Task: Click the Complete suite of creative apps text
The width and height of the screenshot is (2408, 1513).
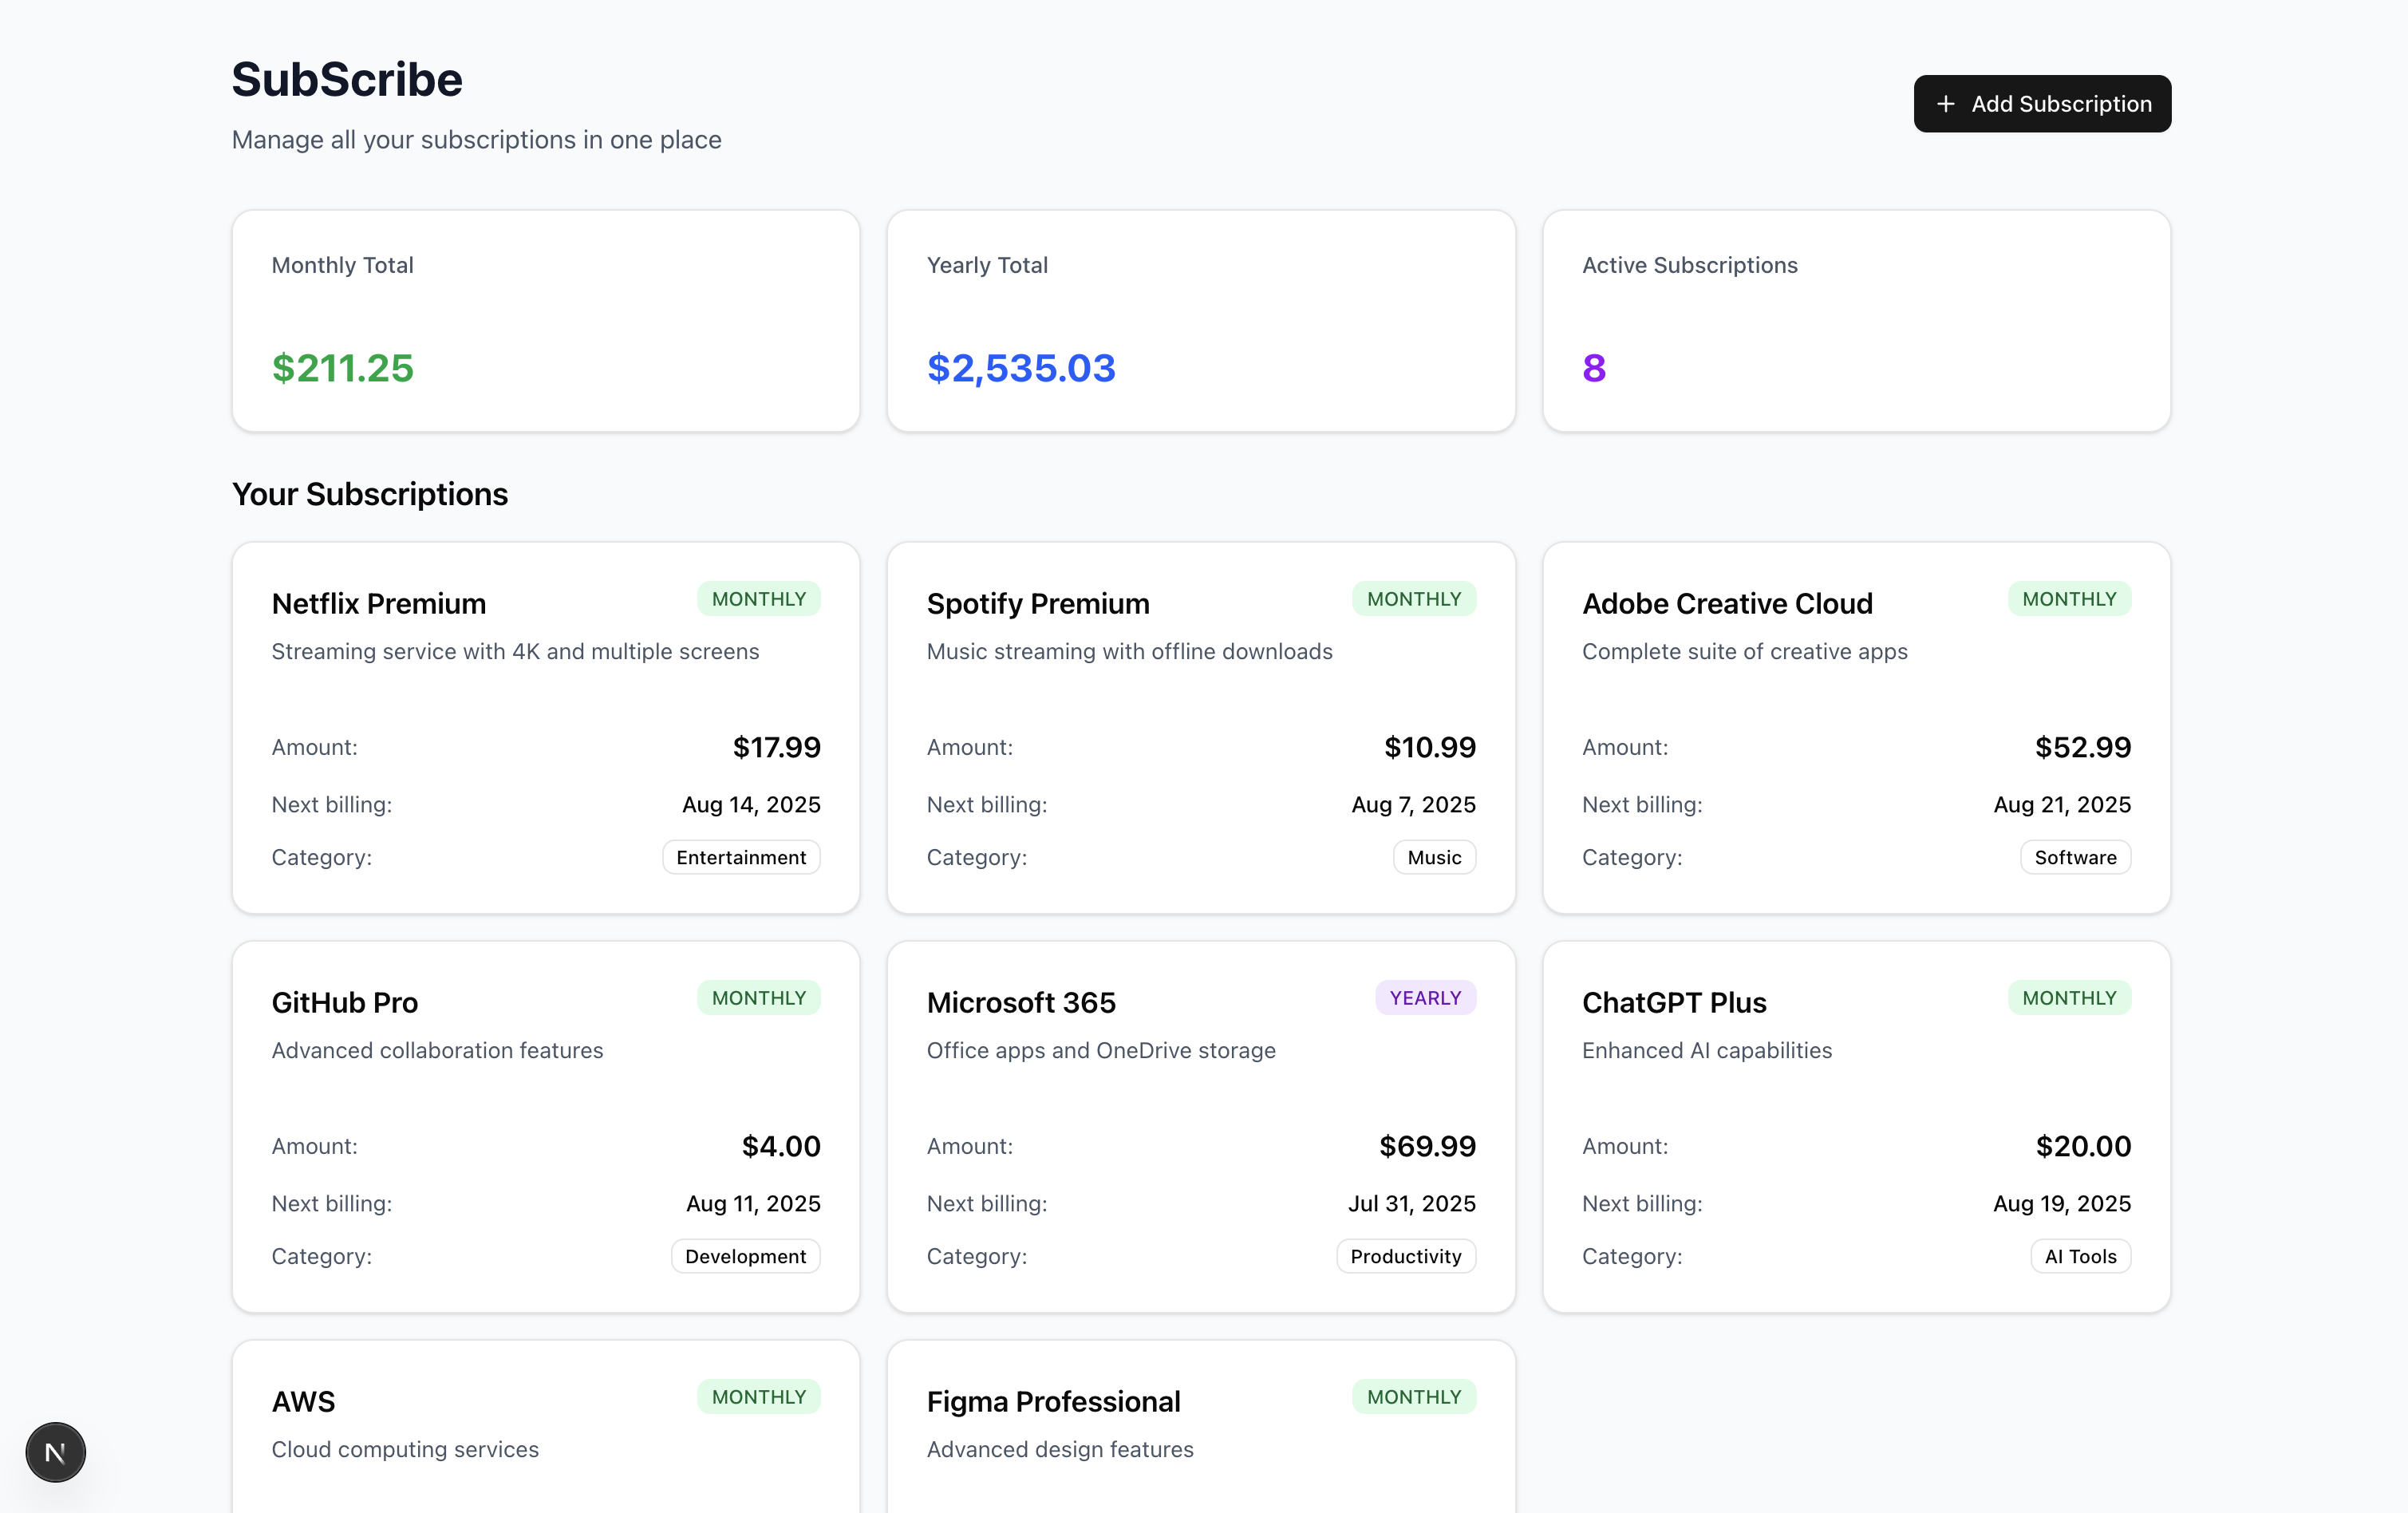Action: click(x=1744, y=652)
